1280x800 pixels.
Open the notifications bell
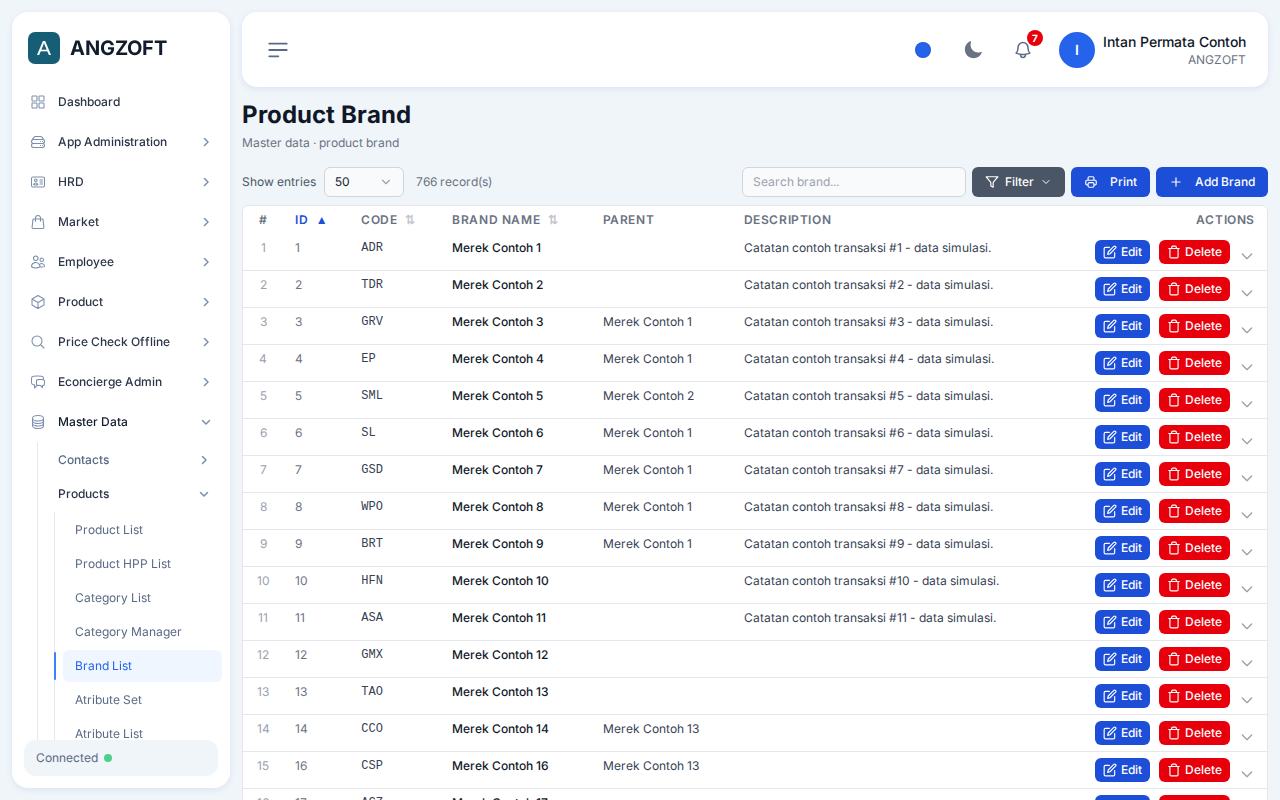click(1023, 50)
